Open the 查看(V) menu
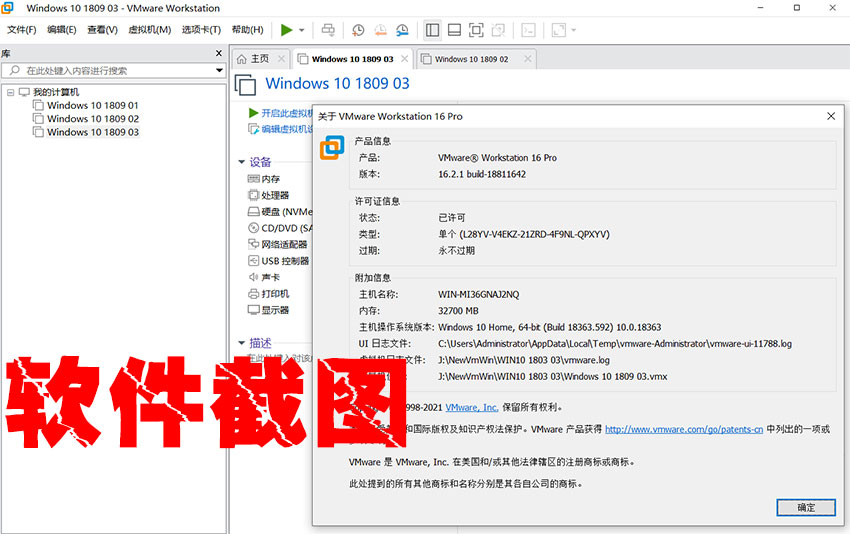 pyautogui.click(x=102, y=30)
